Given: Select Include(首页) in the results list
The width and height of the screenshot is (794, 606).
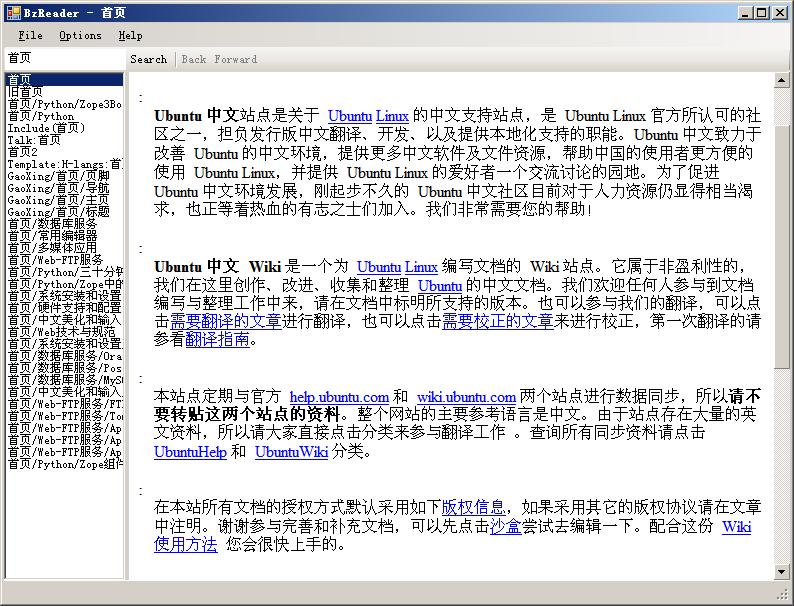Looking at the screenshot, I should pyautogui.click(x=64, y=128).
